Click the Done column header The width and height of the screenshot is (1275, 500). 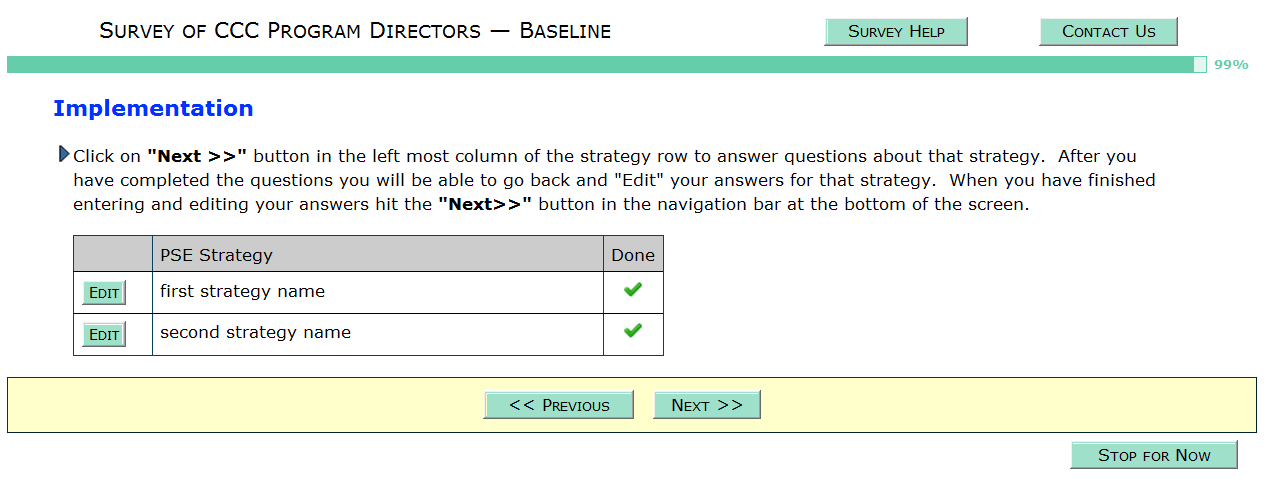click(633, 255)
